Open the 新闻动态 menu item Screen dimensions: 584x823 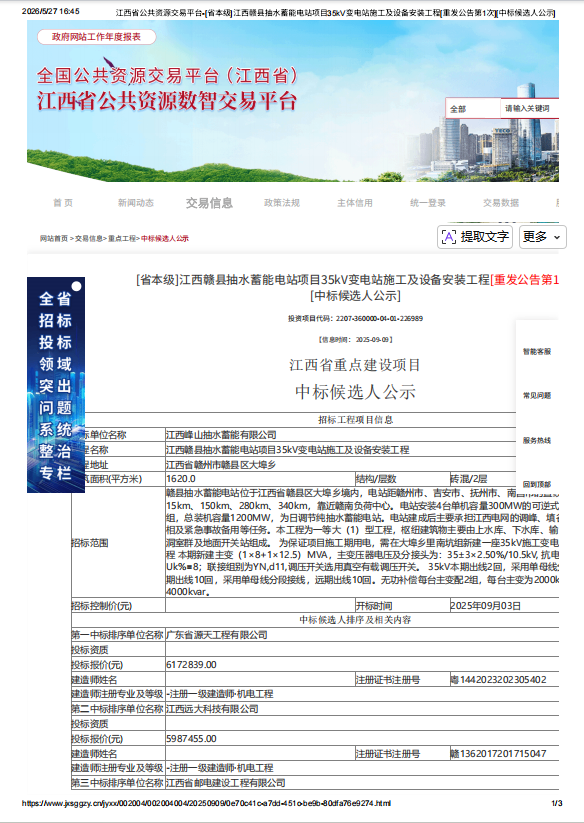[136, 203]
